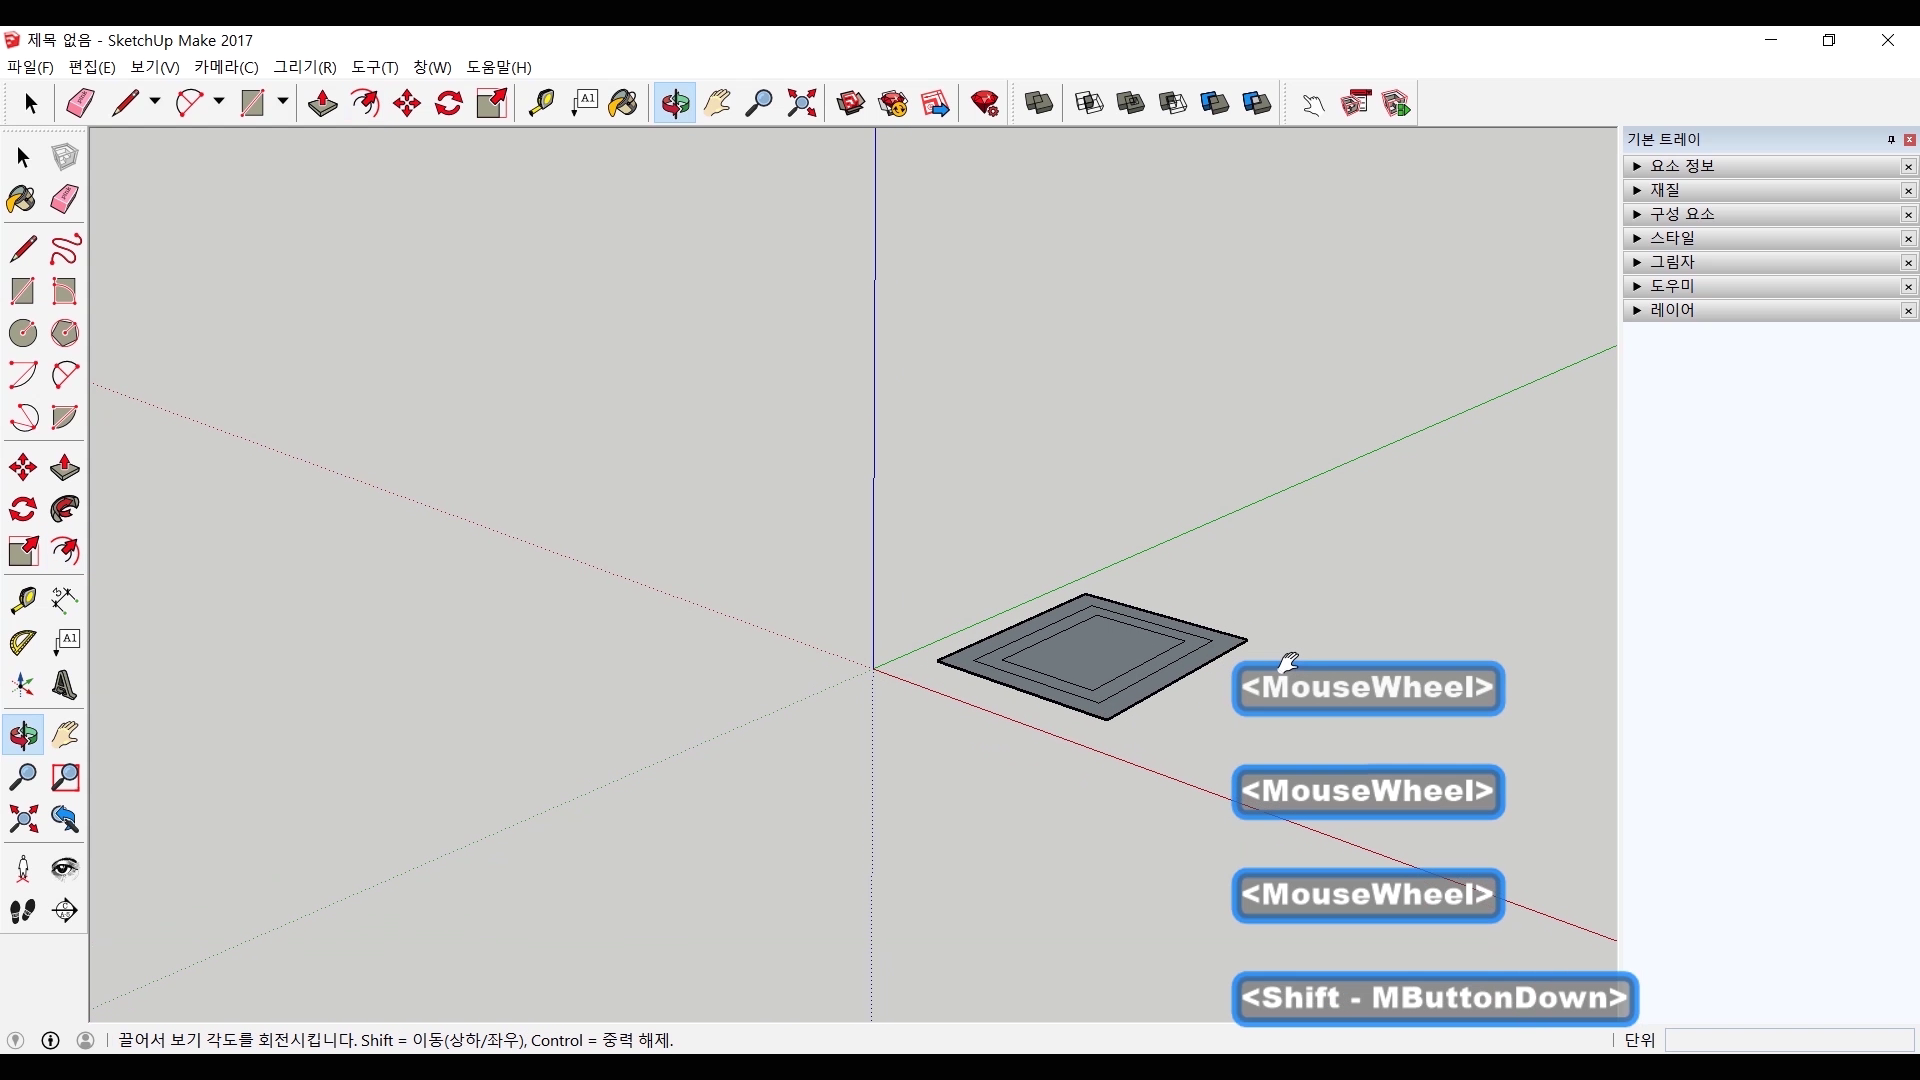Select the Pan hand tool in top toolbar

click(x=717, y=103)
